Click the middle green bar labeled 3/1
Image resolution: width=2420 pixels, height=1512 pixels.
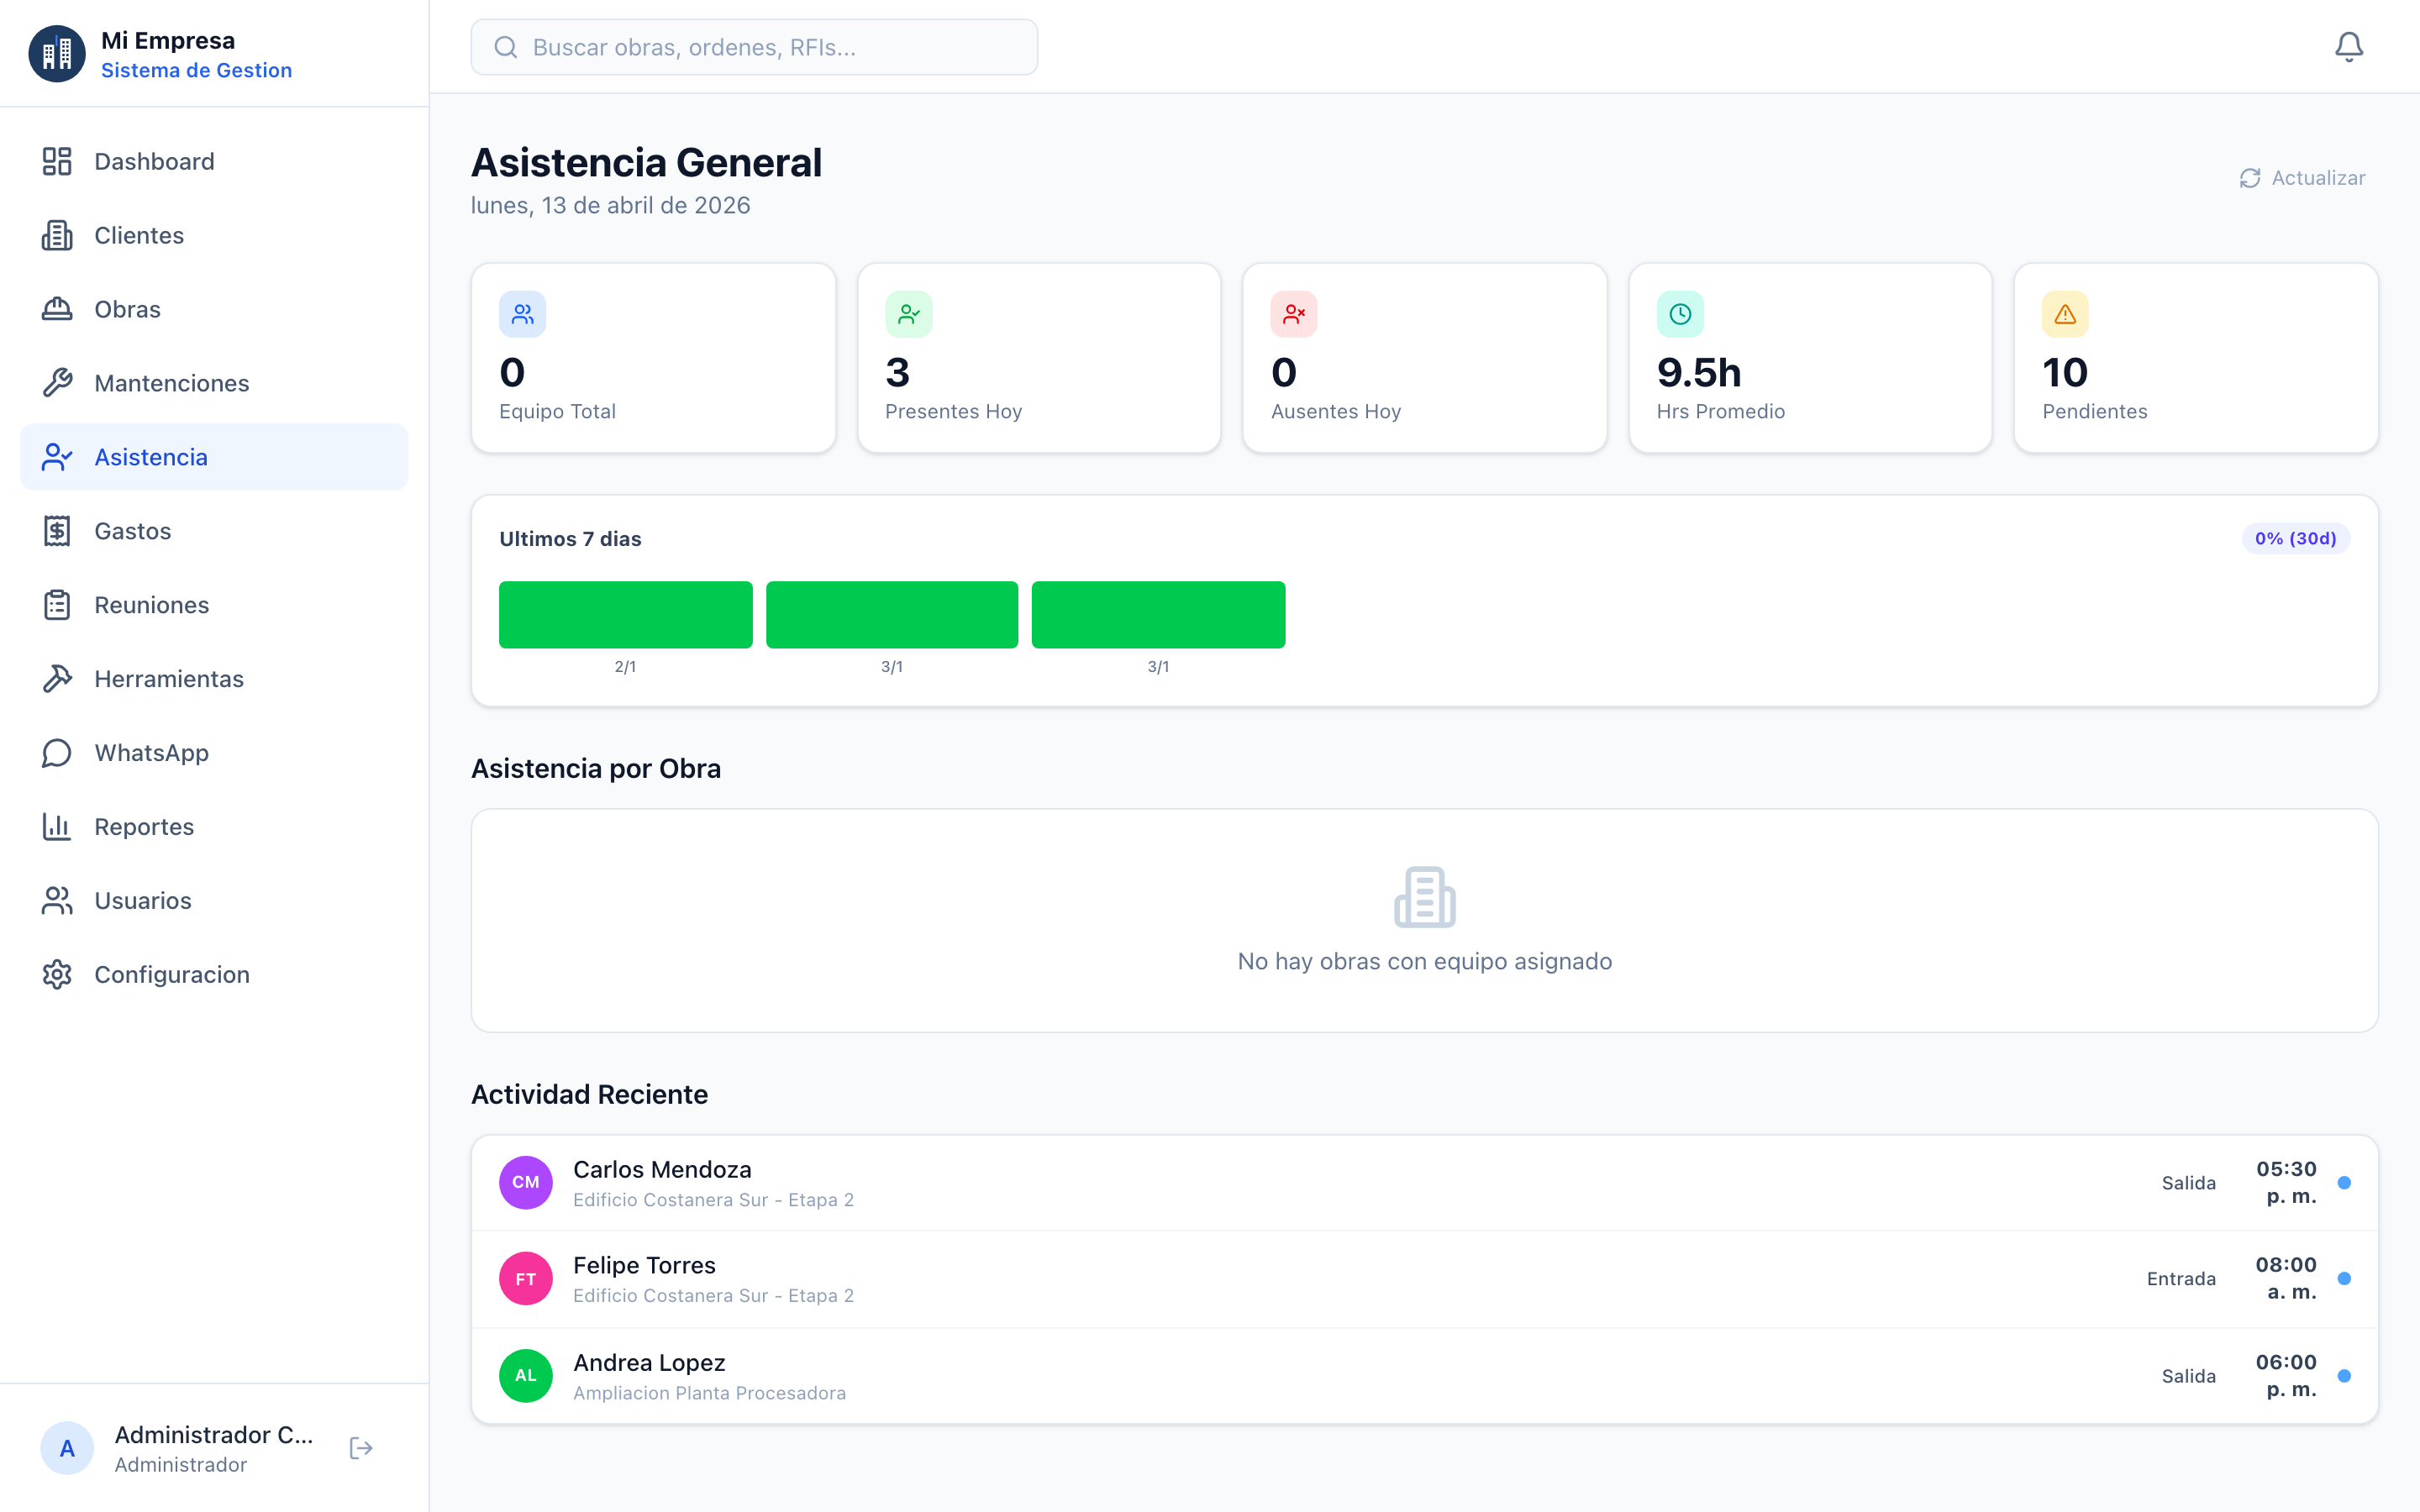click(891, 614)
